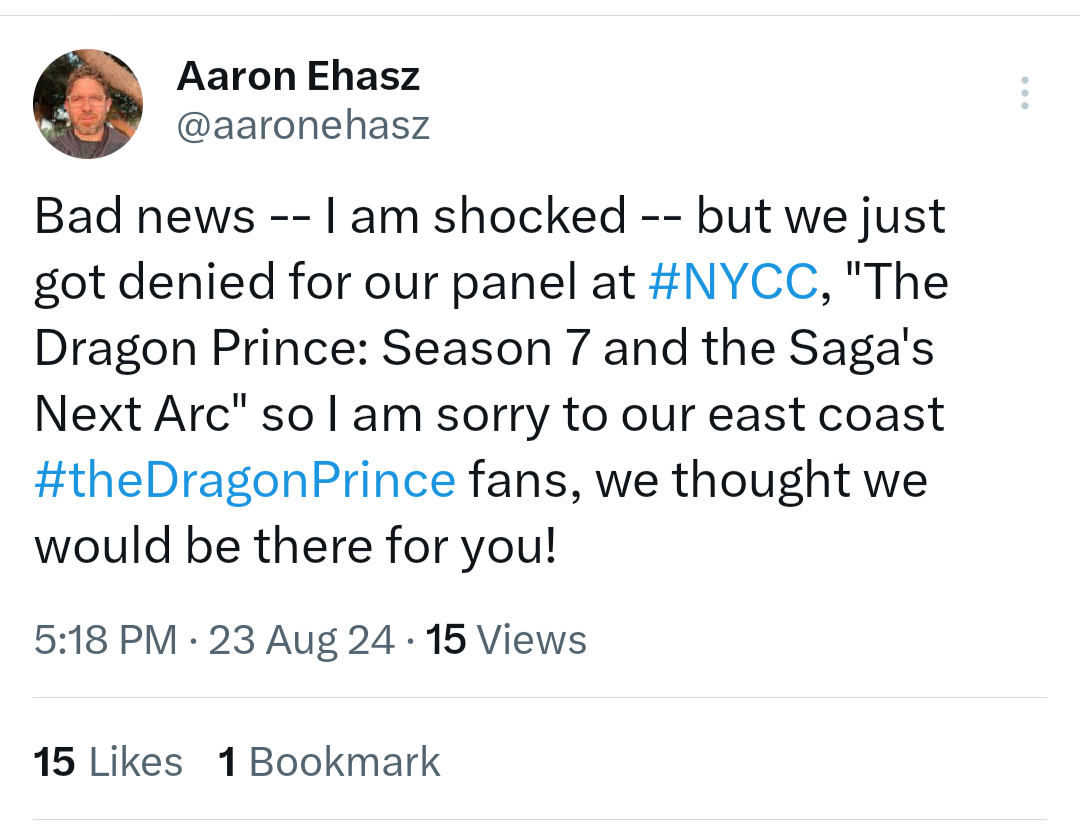The image size is (1080, 826).
Task: Click Aaron Ehasz's profile avatar photo
Action: tap(88, 104)
